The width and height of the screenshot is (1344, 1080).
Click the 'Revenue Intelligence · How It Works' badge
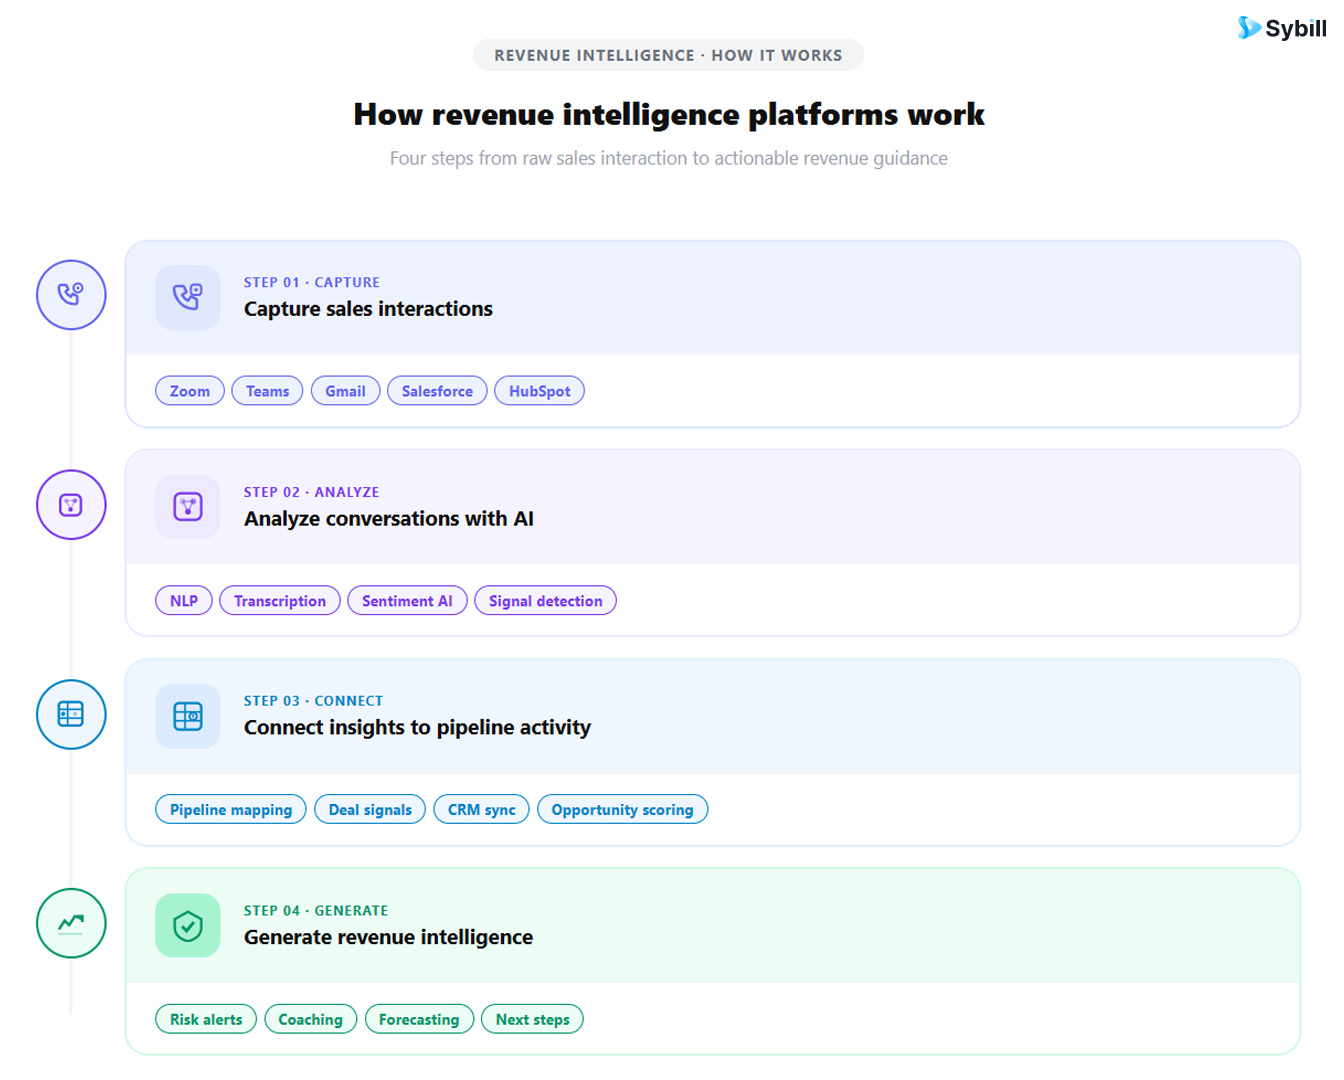(x=668, y=56)
